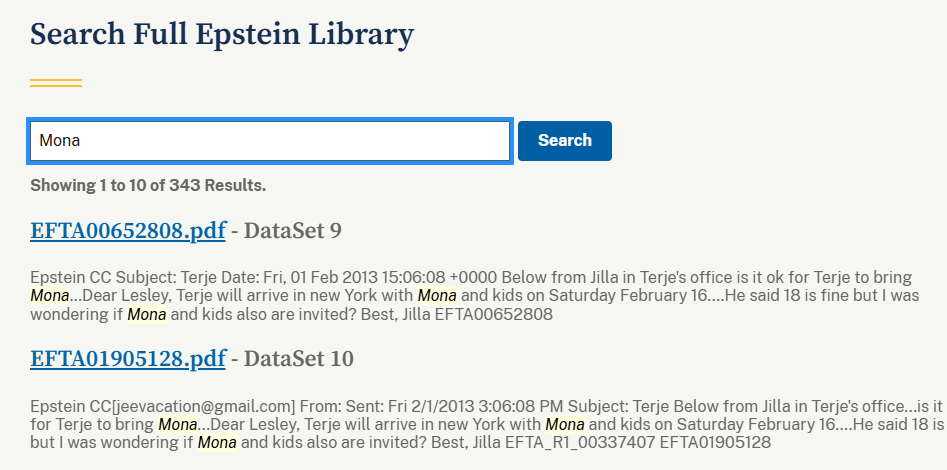Click "Fri 2/1/2013 3:06:08 PM" in second snippet
The width and height of the screenshot is (947, 470).
pyautogui.click(x=479, y=405)
